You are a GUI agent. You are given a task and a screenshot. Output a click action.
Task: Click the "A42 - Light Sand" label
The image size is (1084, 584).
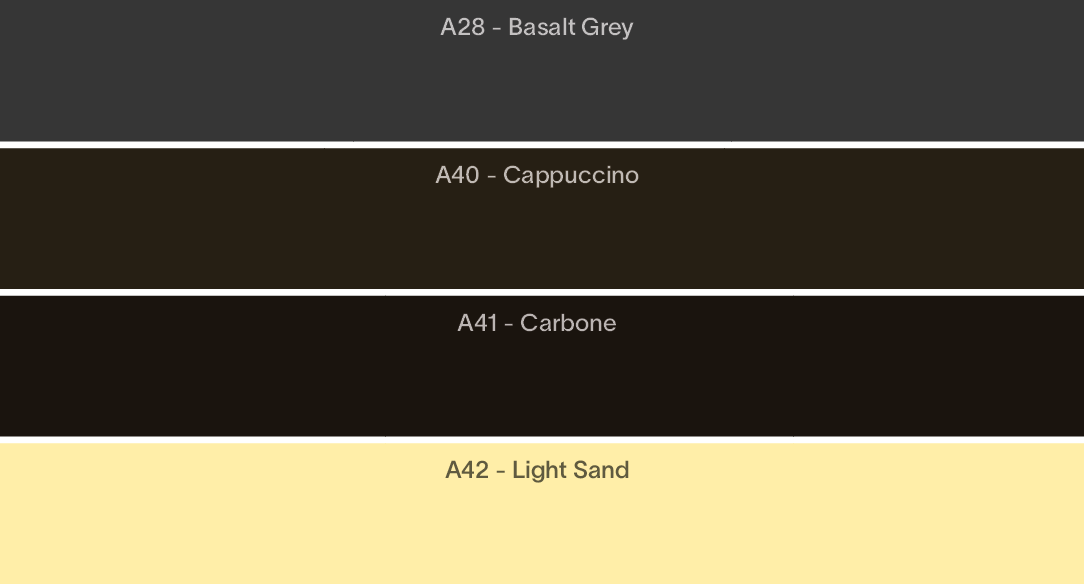coord(536,471)
